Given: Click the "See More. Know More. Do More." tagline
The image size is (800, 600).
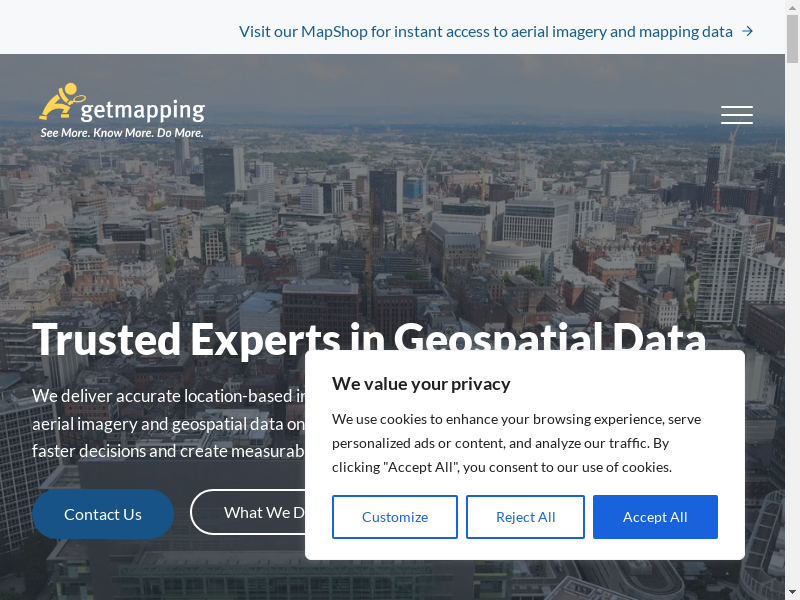Looking at the screenshot, I should tap(122, 132).
